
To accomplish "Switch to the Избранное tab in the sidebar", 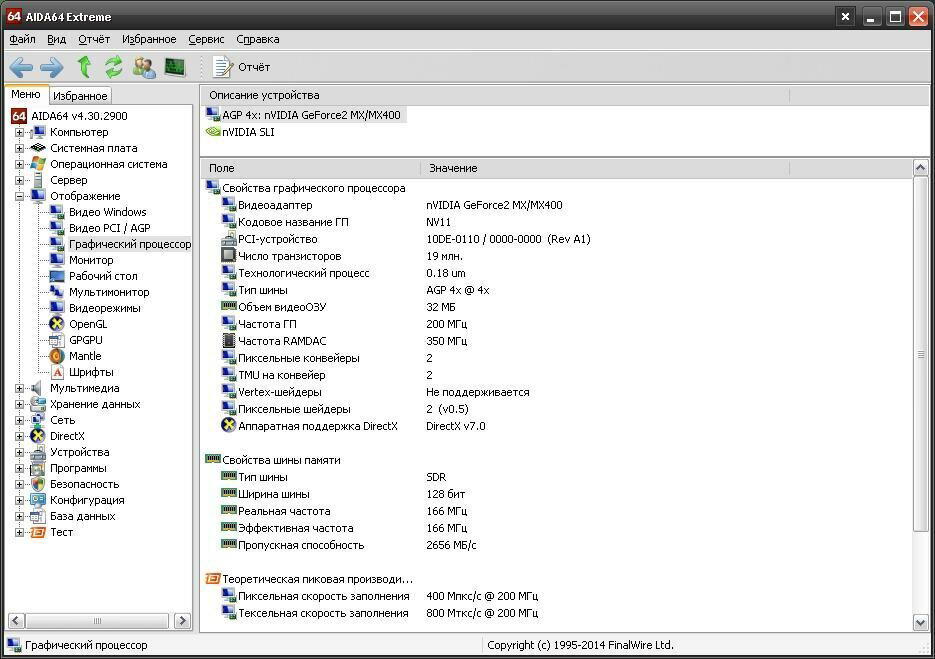I will pyautogui.click(x=80, y=95).
